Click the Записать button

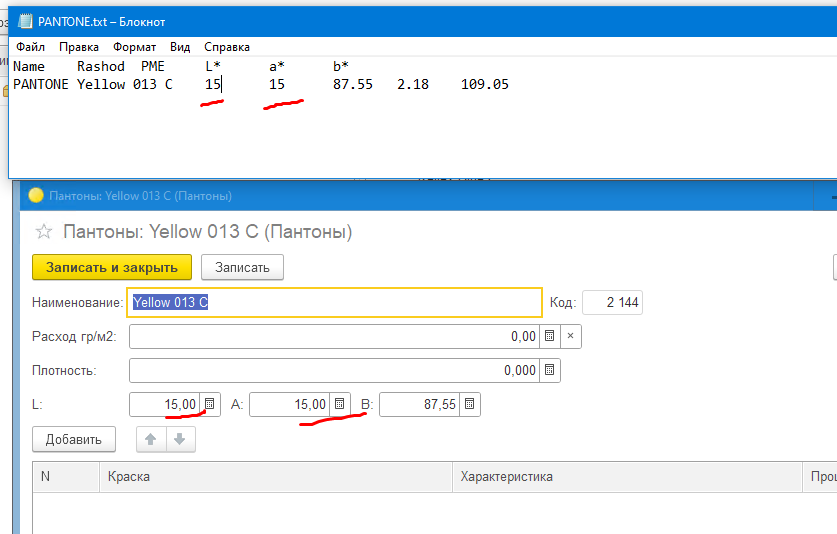point(242,267)
